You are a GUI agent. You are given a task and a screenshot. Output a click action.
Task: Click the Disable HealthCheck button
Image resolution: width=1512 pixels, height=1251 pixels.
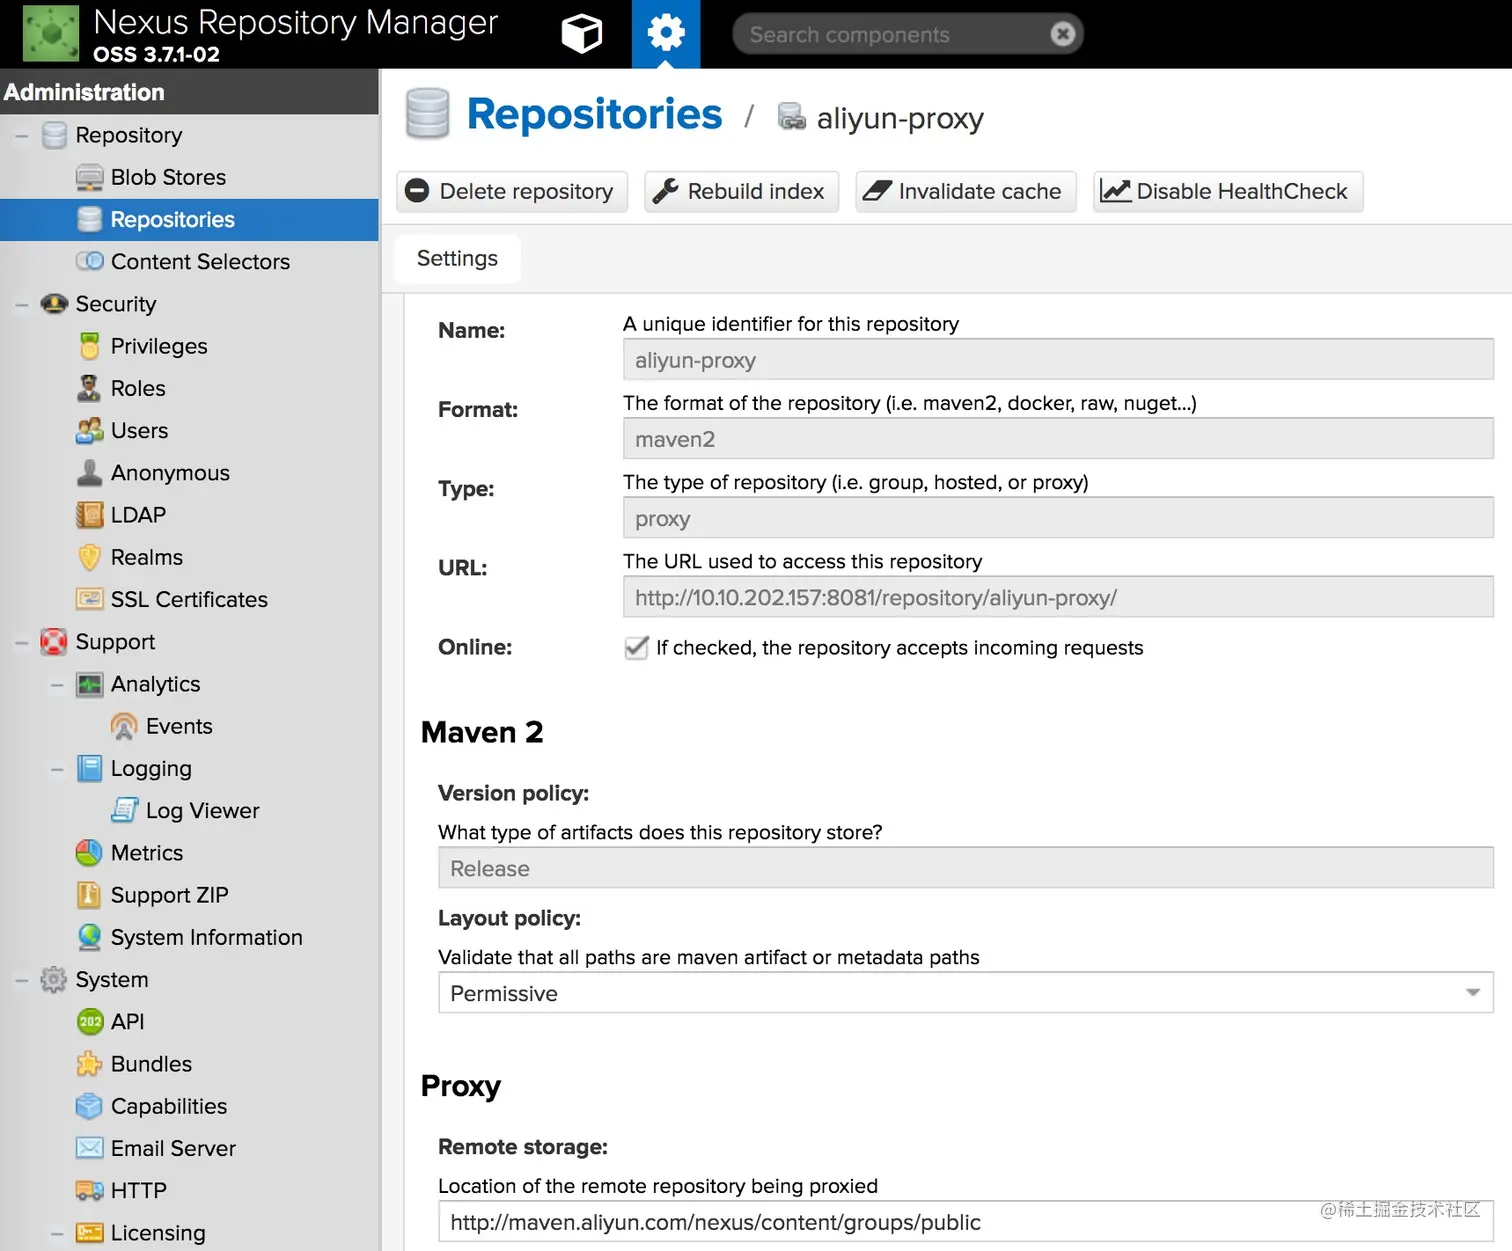[1228, 191]
